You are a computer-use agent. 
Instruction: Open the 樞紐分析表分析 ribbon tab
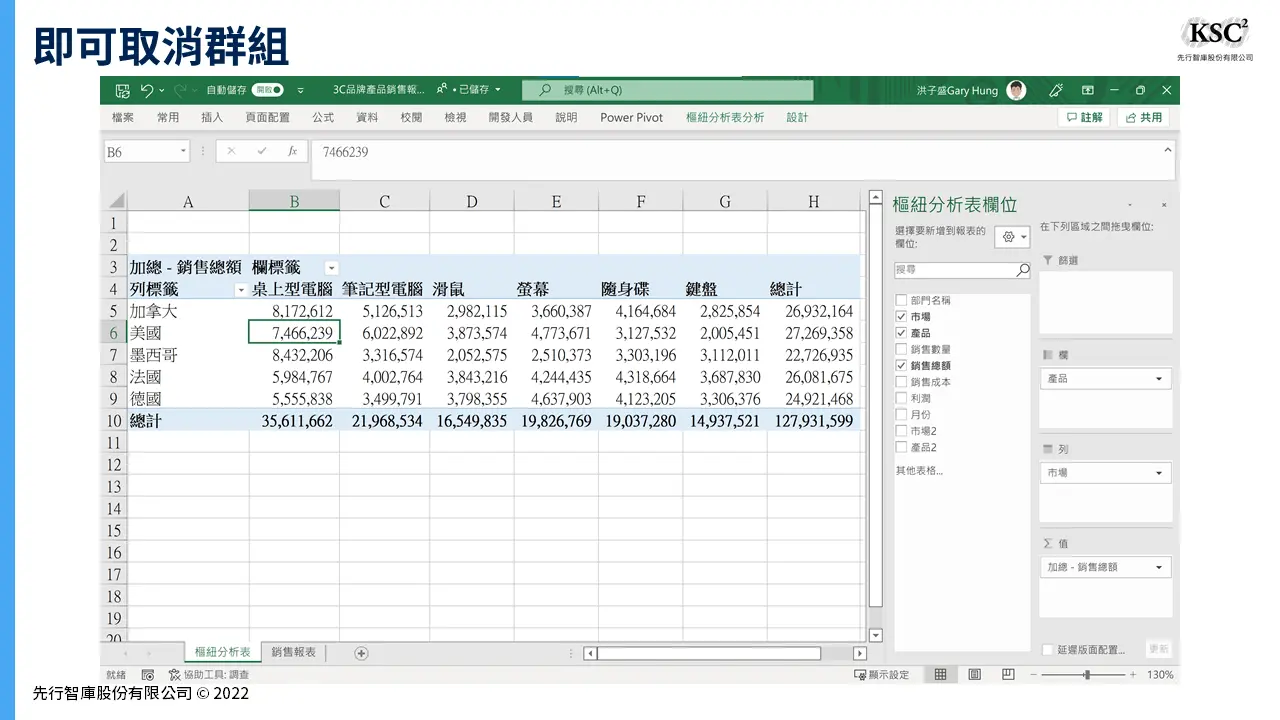tap(725, 117)
